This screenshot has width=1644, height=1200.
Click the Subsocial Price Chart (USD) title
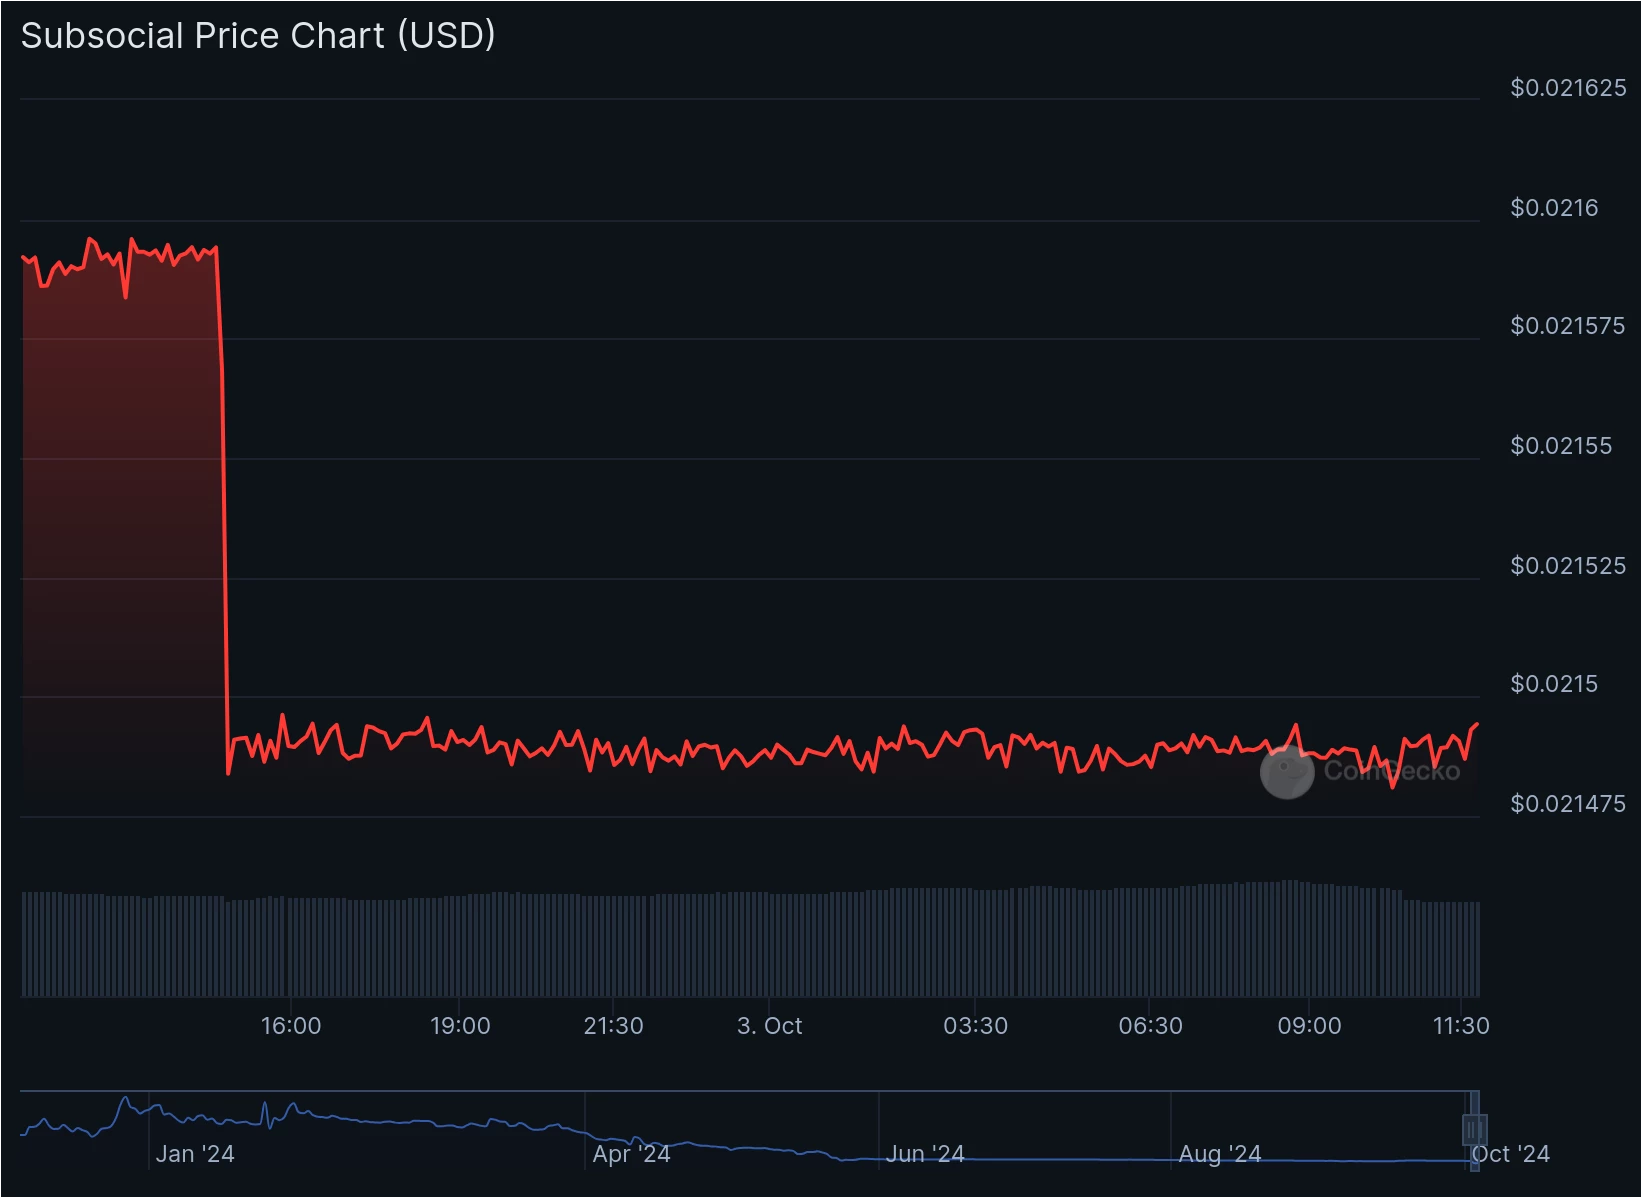258,35
